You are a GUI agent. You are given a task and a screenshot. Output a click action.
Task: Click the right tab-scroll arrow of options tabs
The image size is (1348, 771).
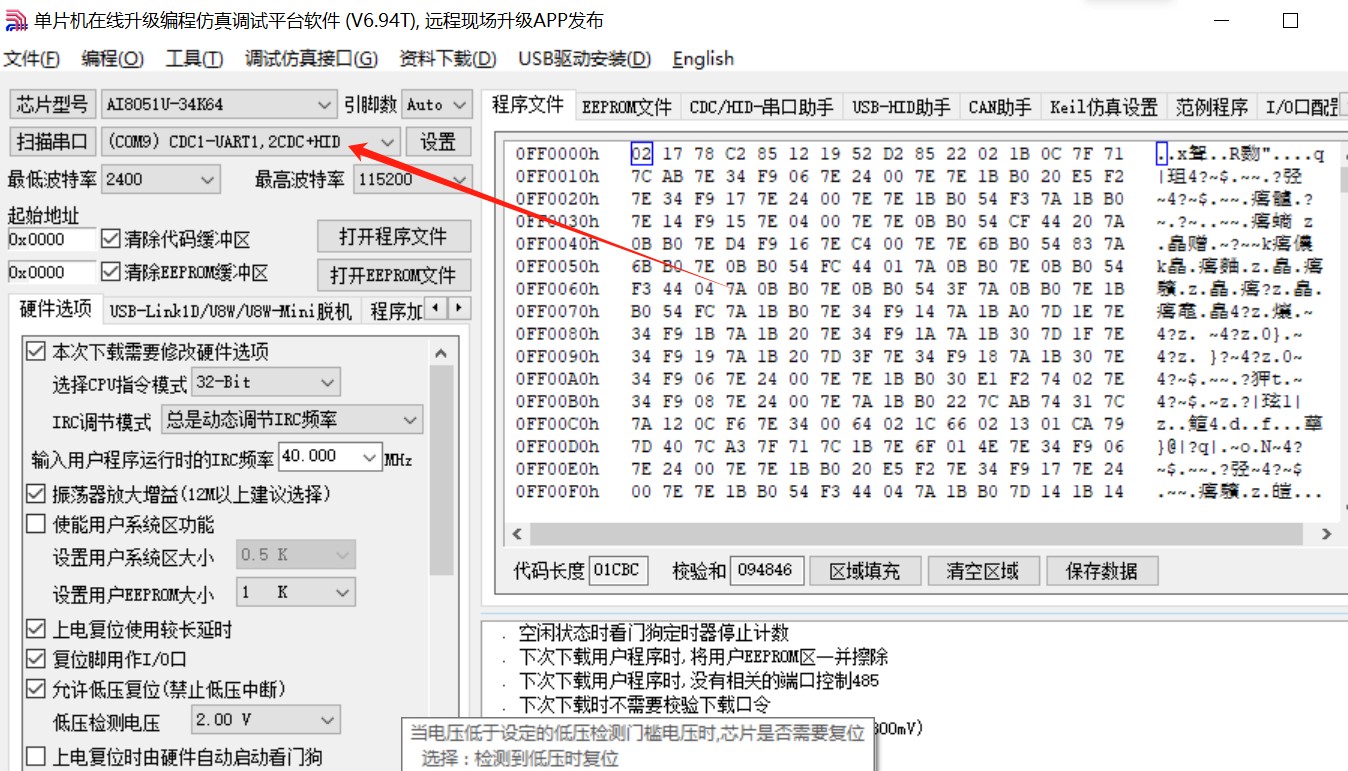click(x=458, y=309)
